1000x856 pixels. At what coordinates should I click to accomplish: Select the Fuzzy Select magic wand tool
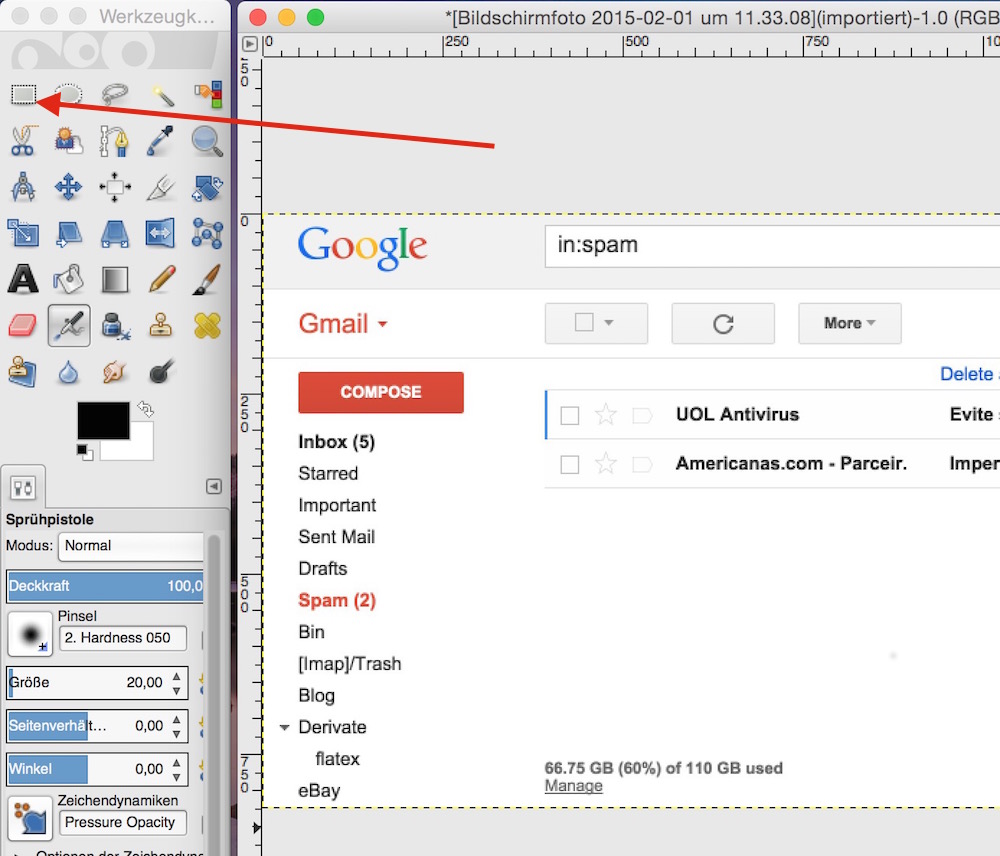tap(161, 95)
